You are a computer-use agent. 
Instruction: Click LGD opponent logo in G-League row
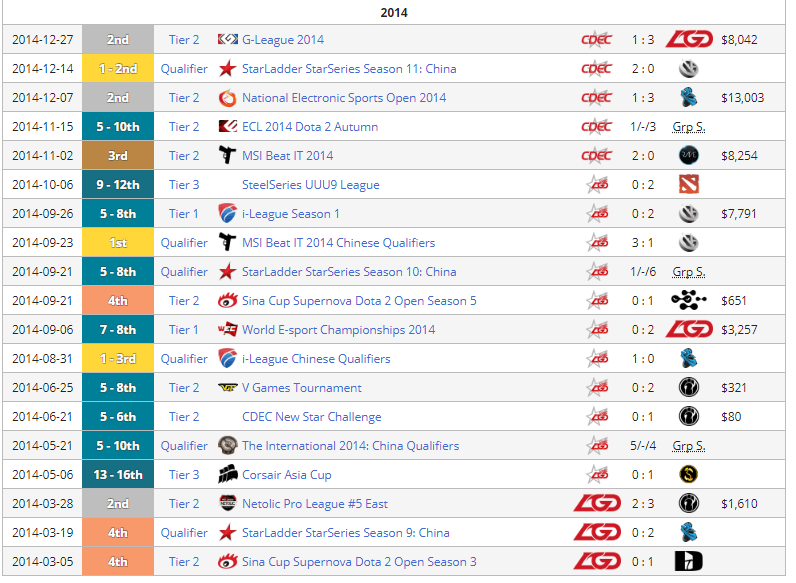pyautogui.click(x=688, y=39)
